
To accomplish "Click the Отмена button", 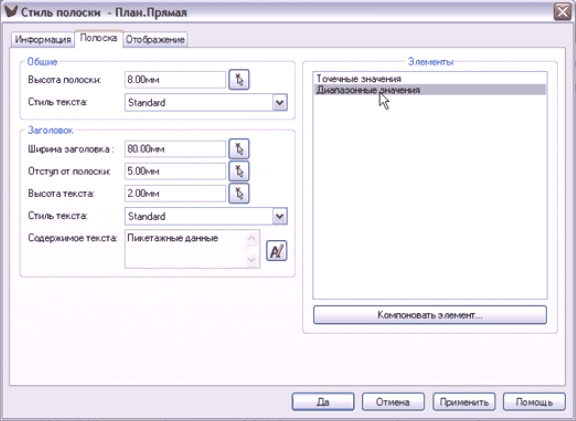I will click(393, 402).
